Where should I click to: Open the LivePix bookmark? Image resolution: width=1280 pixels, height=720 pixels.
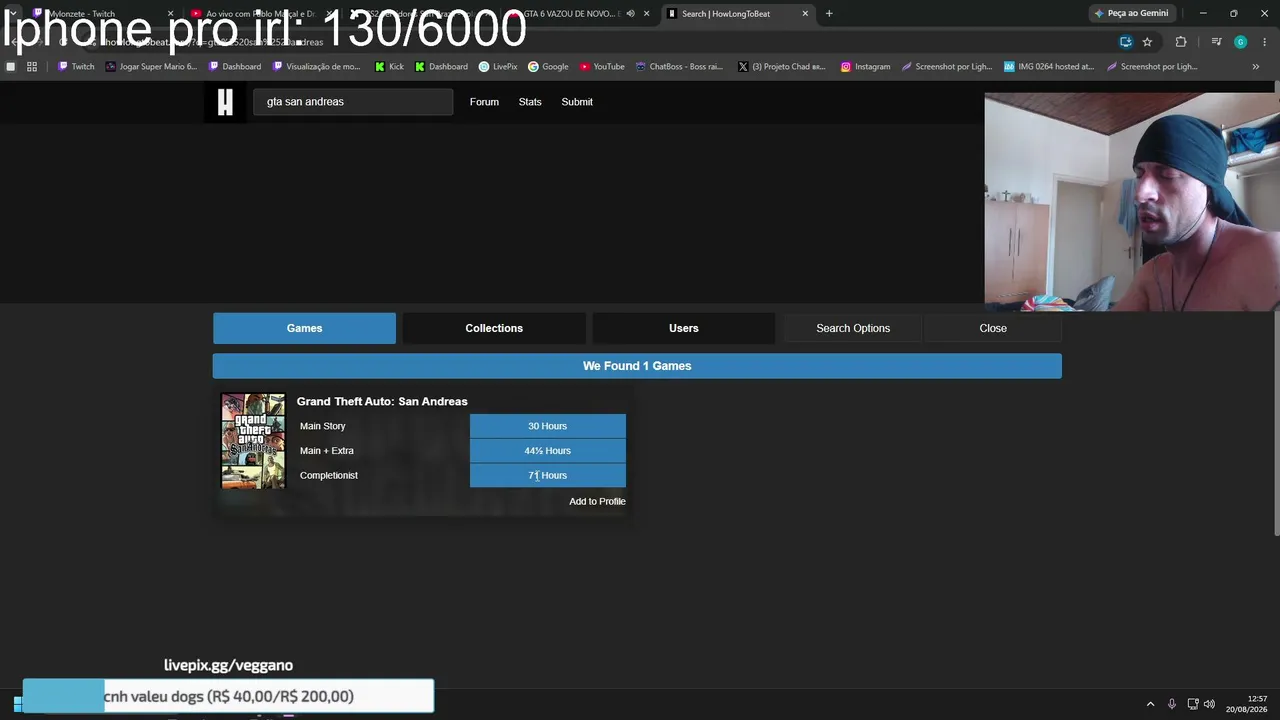[x=498, y=67]
